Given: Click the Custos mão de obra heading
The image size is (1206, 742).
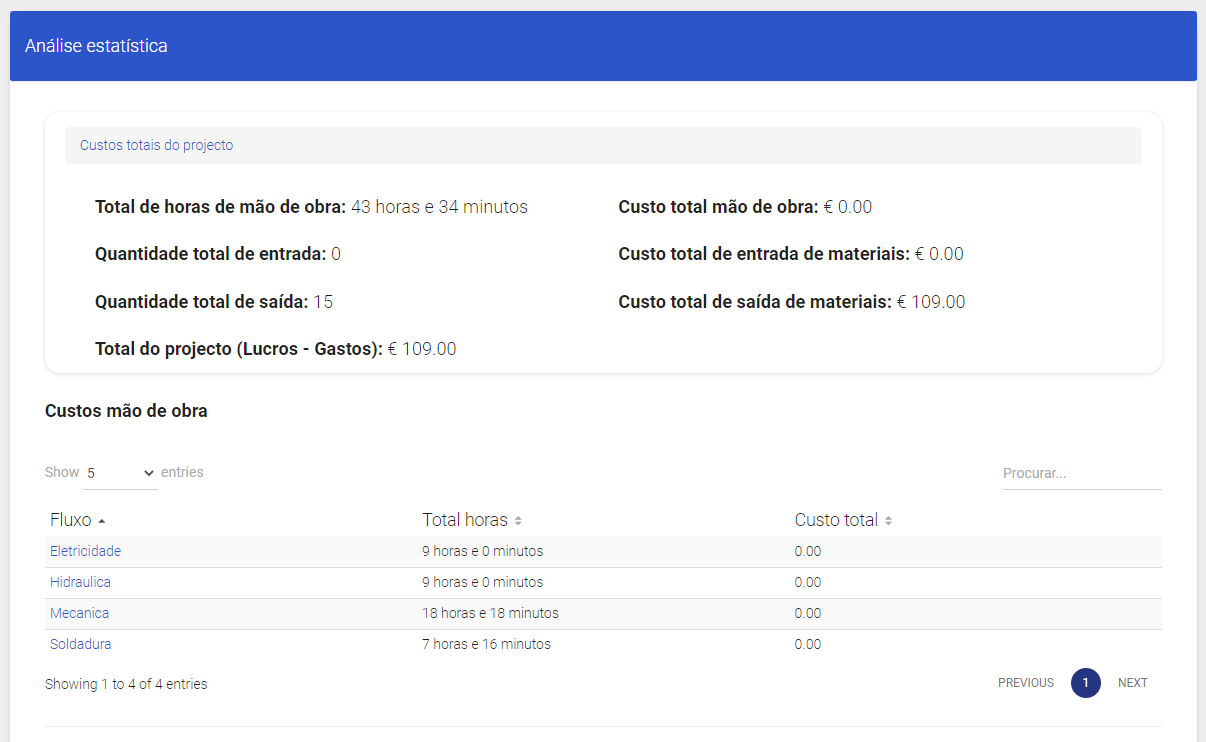Looking at the screenshot, I should 126,411.
